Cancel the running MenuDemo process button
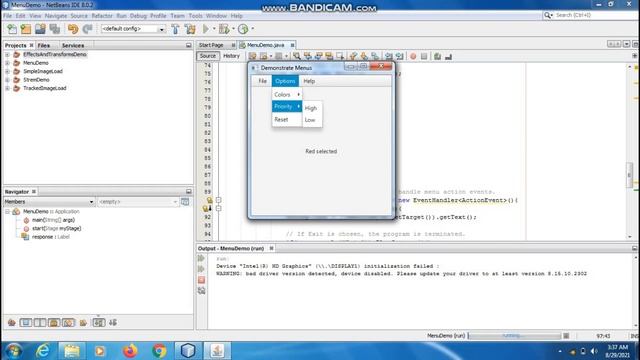Image resolution: width=640 pixels, height=360 pixels. point(566,336)
